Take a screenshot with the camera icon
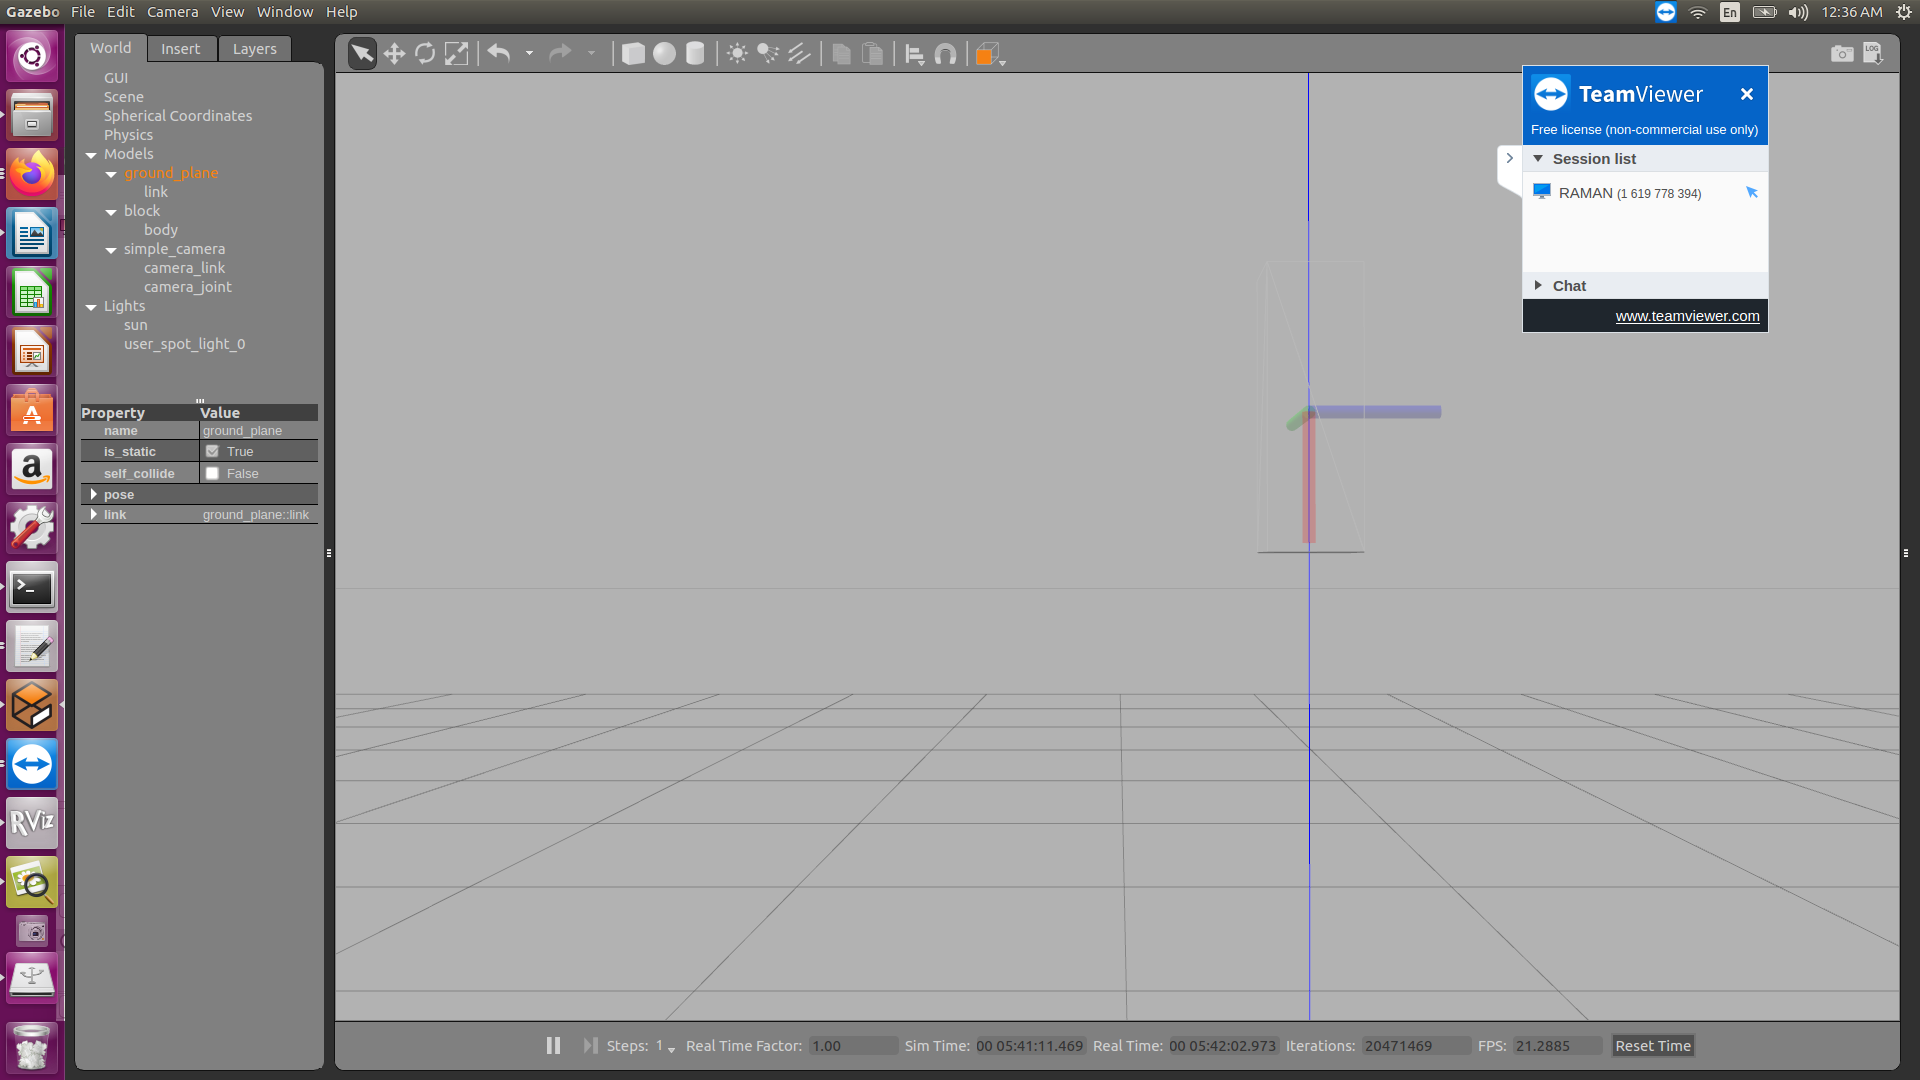 (1843, 53)
